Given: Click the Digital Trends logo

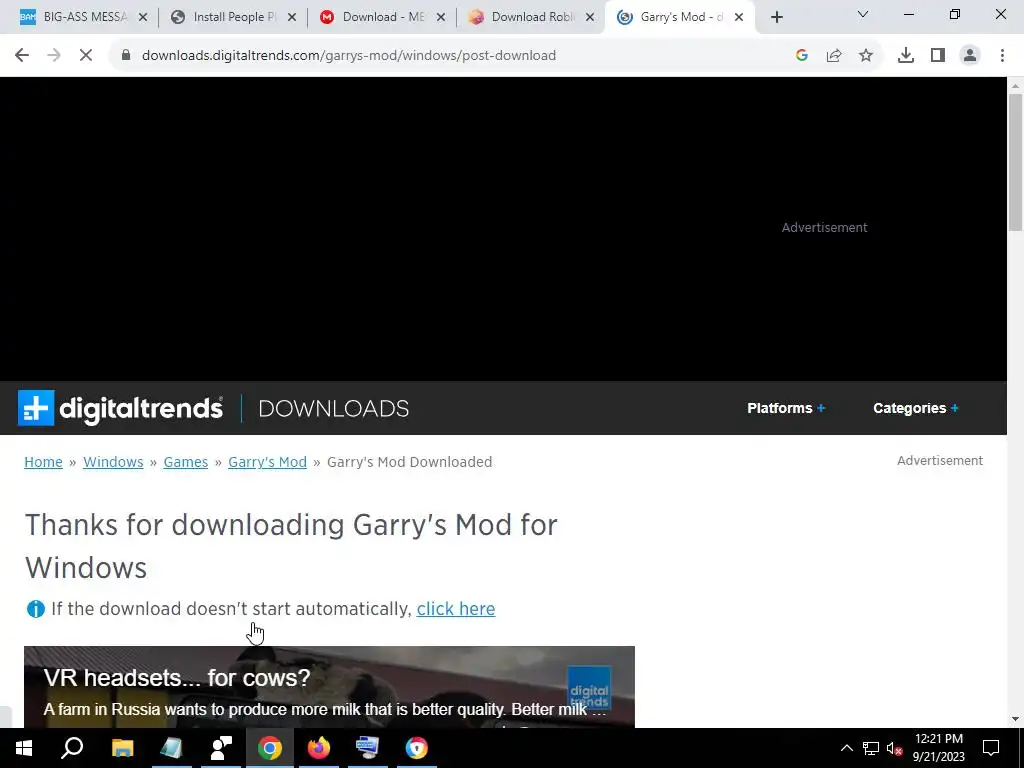Looking at the screenshot, I should [x=120, y=408].
